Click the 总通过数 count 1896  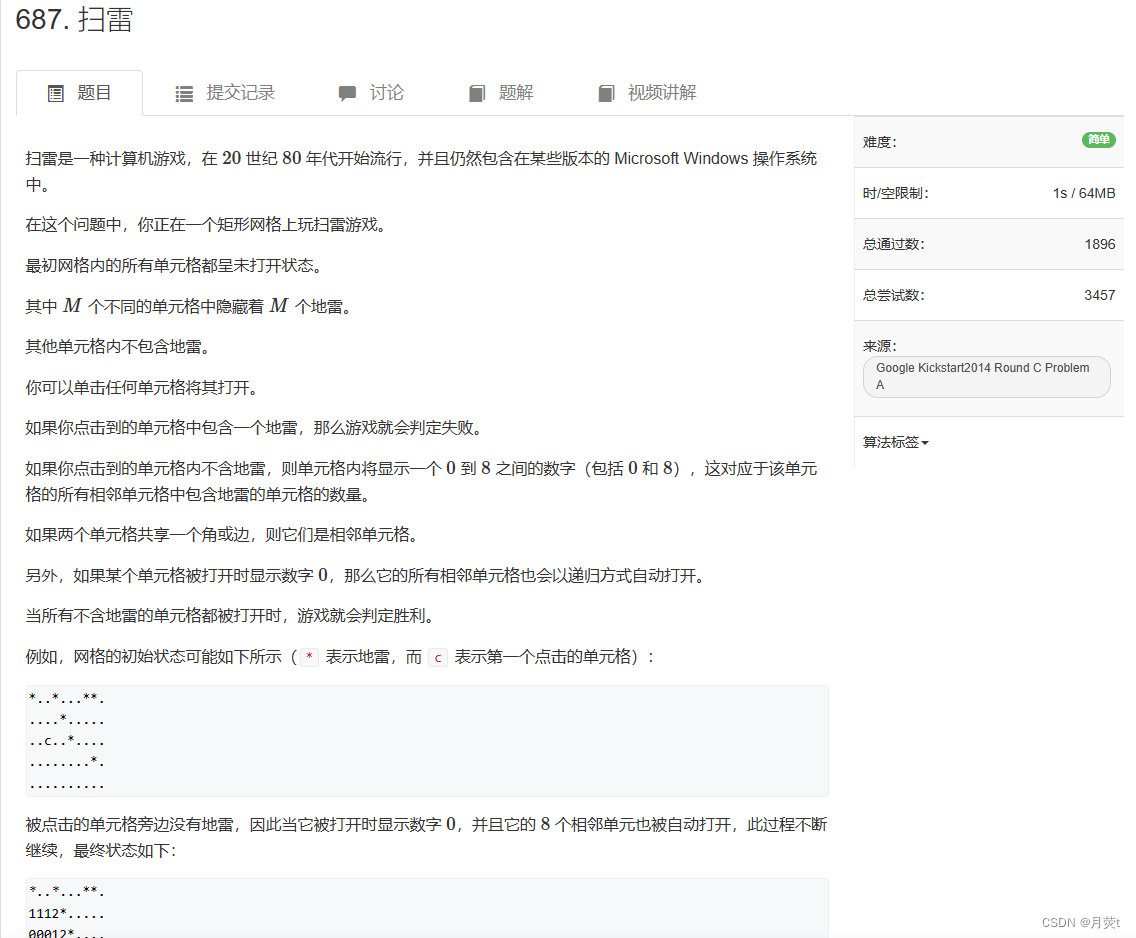1101,243
